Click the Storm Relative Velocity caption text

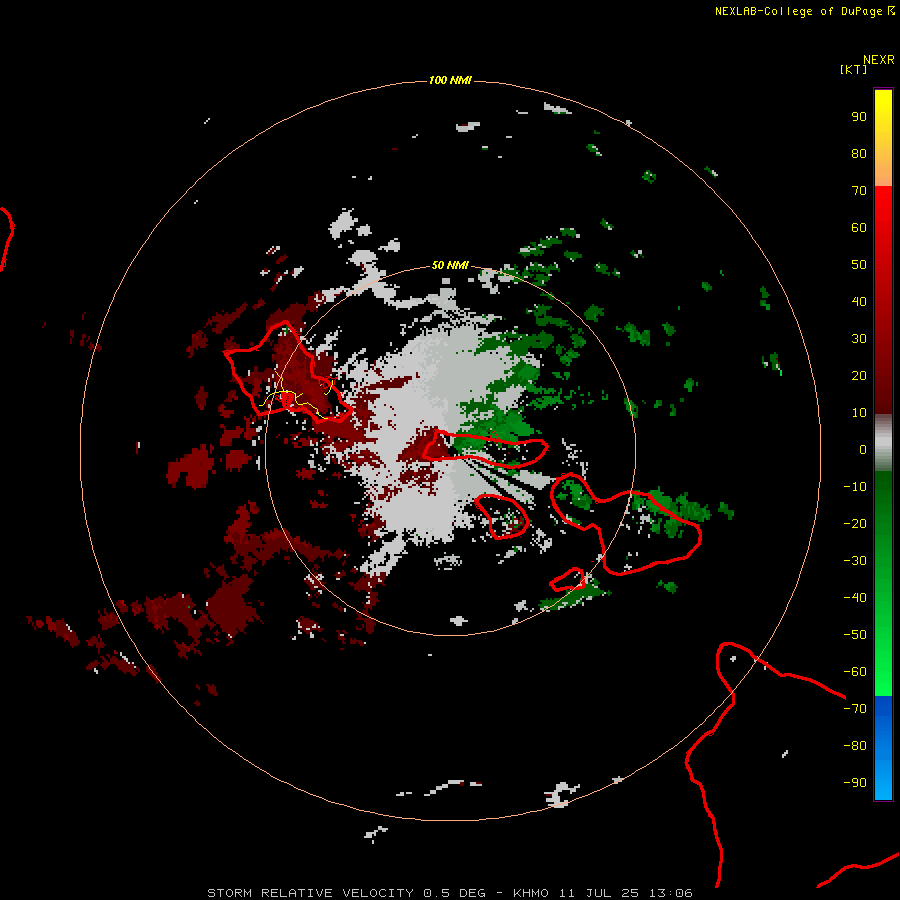[450, 893]
